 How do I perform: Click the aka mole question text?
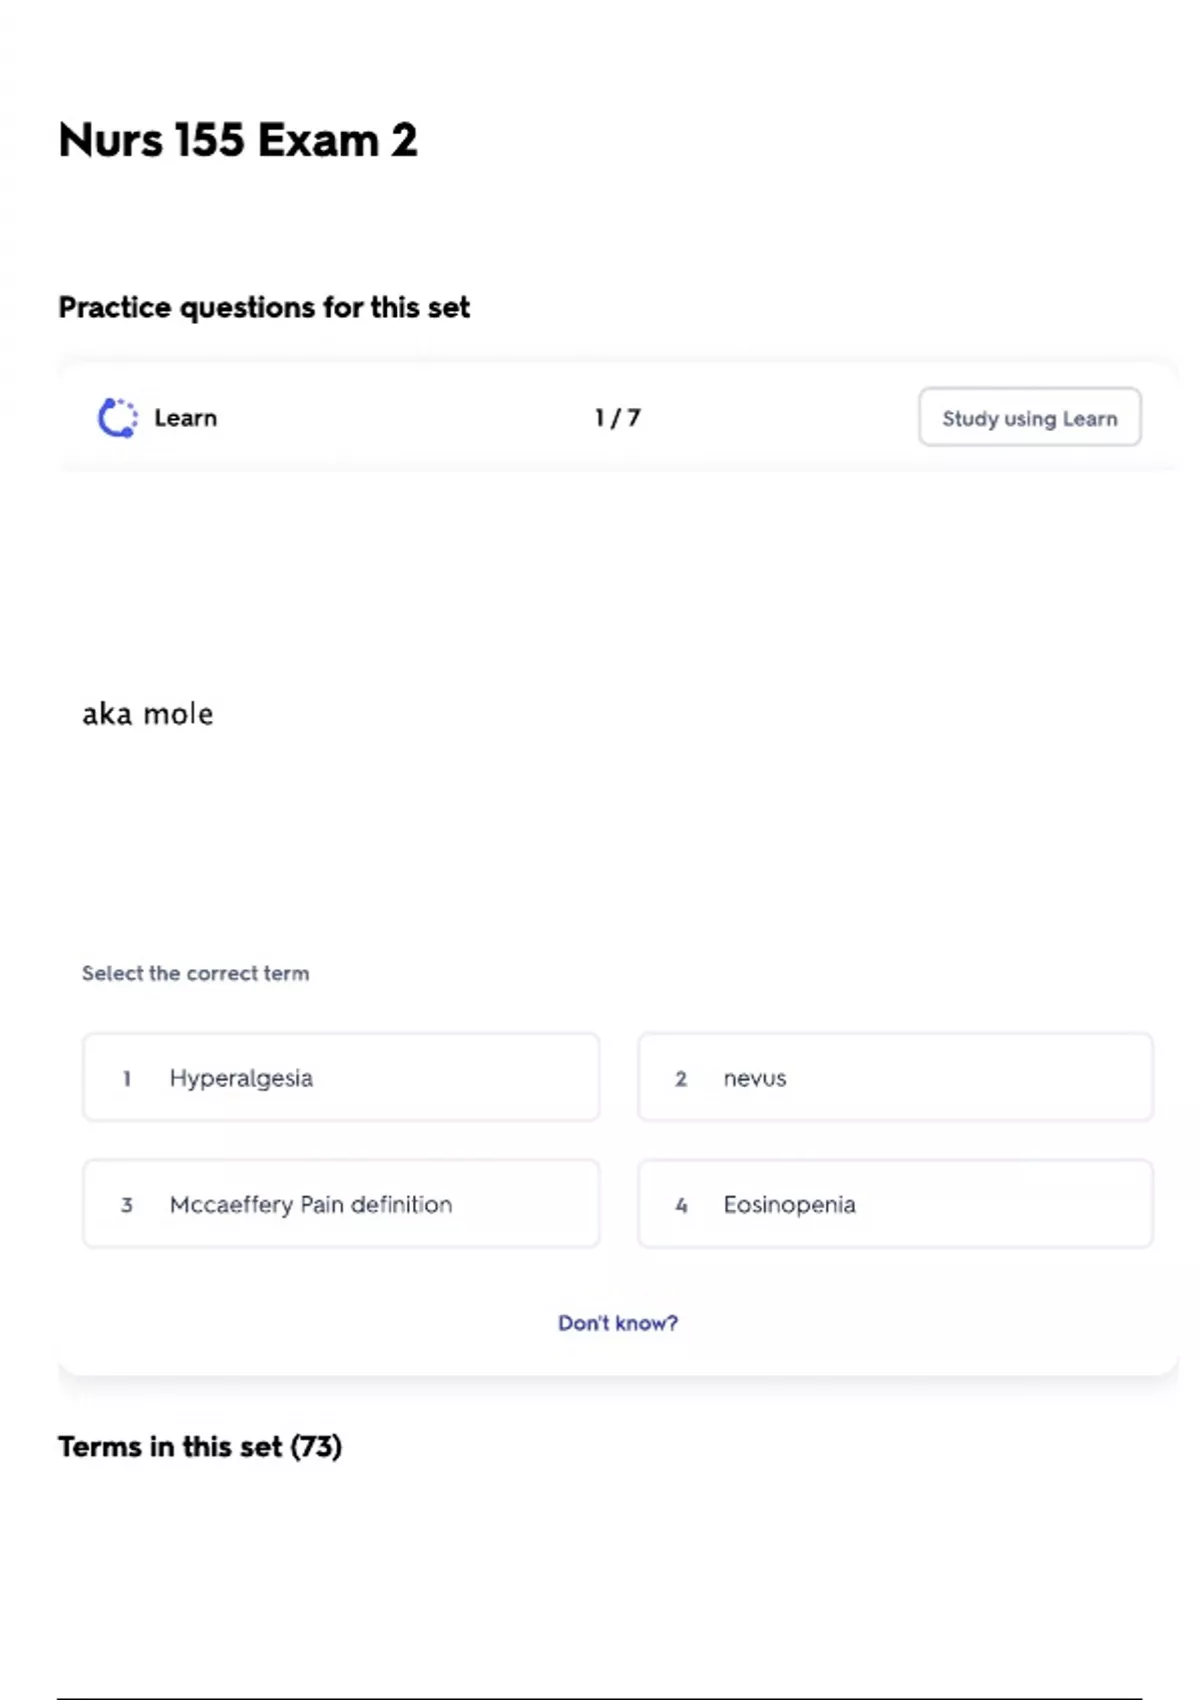tap(148, 714)
